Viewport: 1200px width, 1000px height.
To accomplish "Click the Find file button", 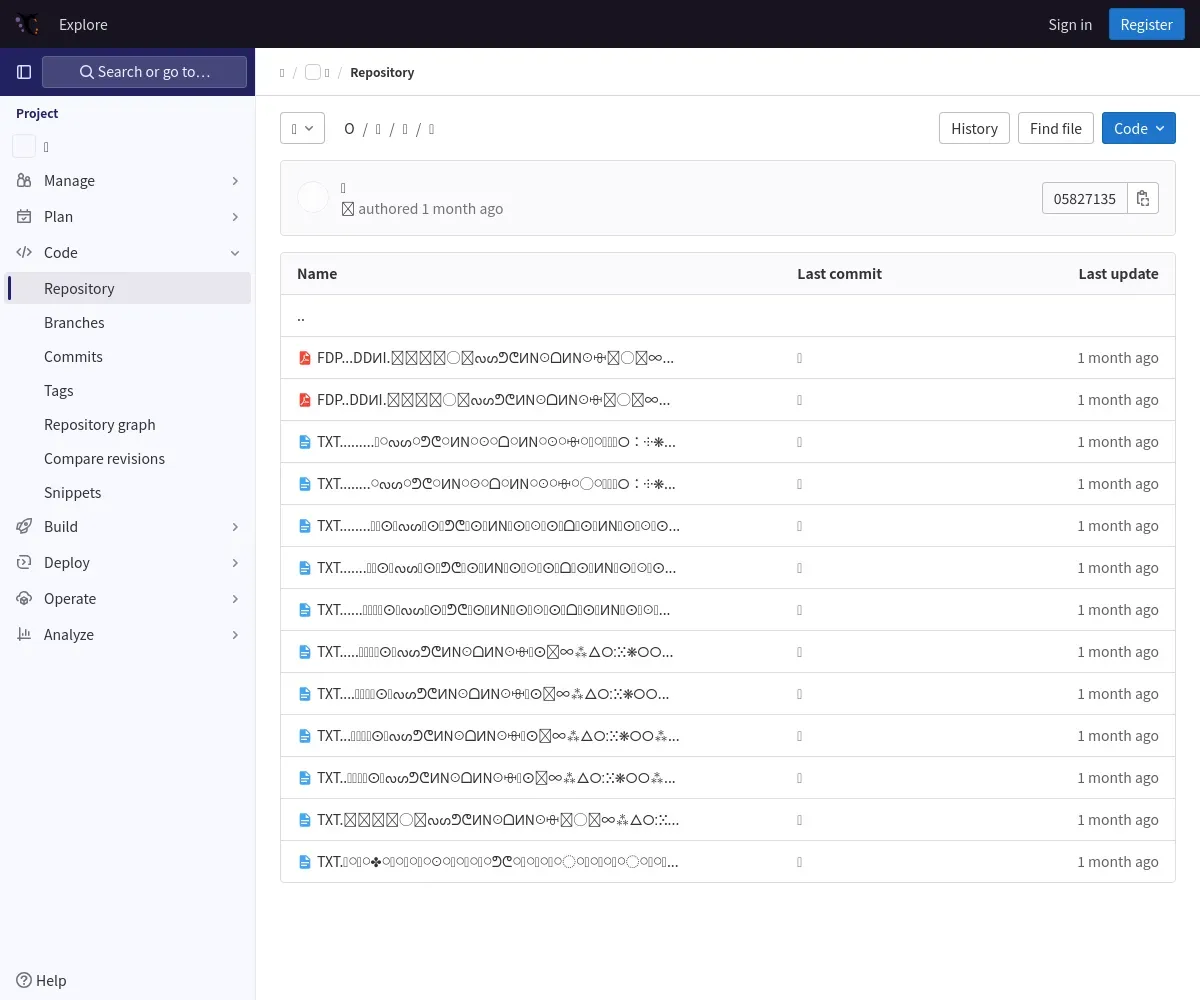I will [1055, 128].
